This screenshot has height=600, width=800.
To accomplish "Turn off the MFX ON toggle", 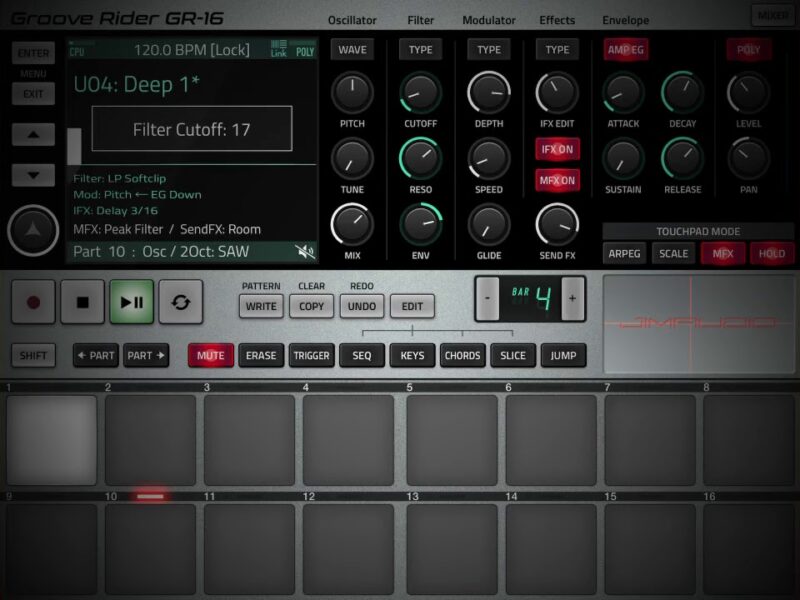I will (x=557, y=181).
